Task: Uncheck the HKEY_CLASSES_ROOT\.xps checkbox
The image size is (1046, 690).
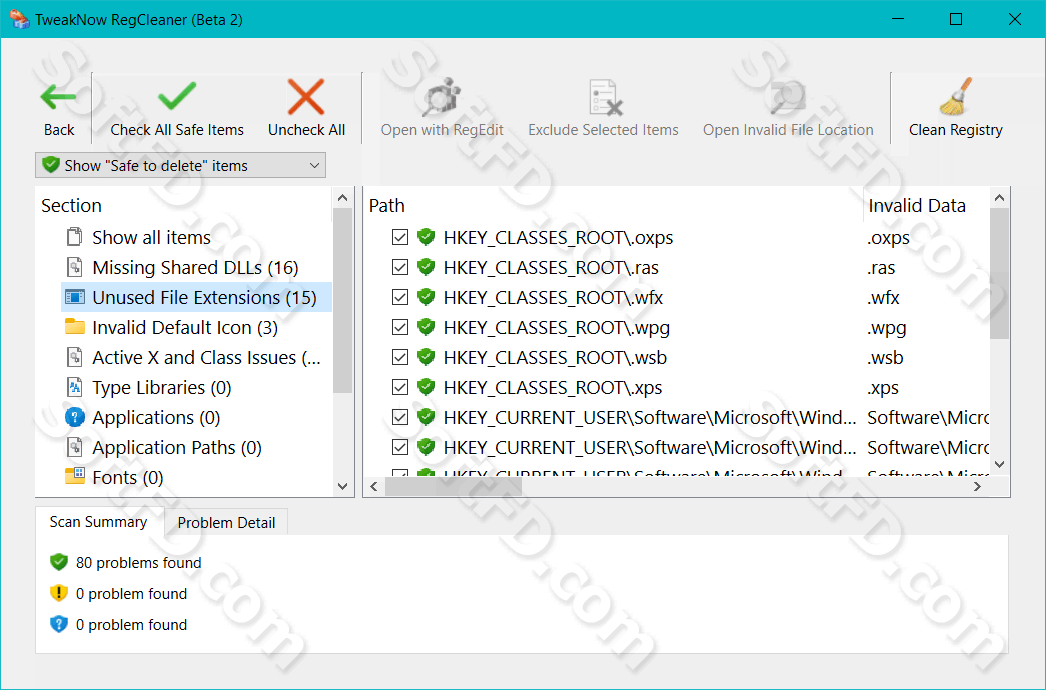Action: (x=400, y=387)
